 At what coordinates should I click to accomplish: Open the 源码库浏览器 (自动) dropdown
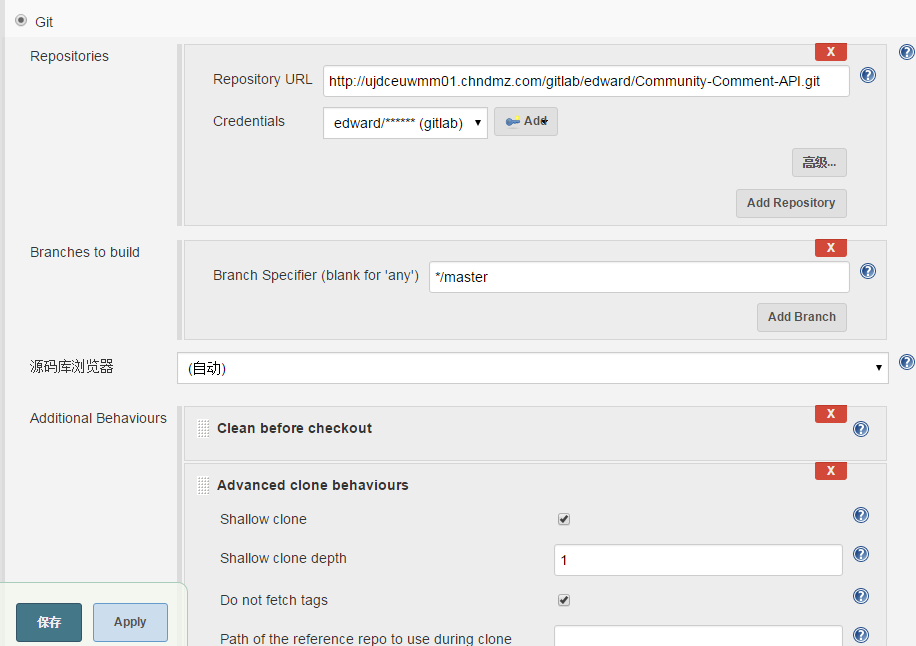[533, 368]
